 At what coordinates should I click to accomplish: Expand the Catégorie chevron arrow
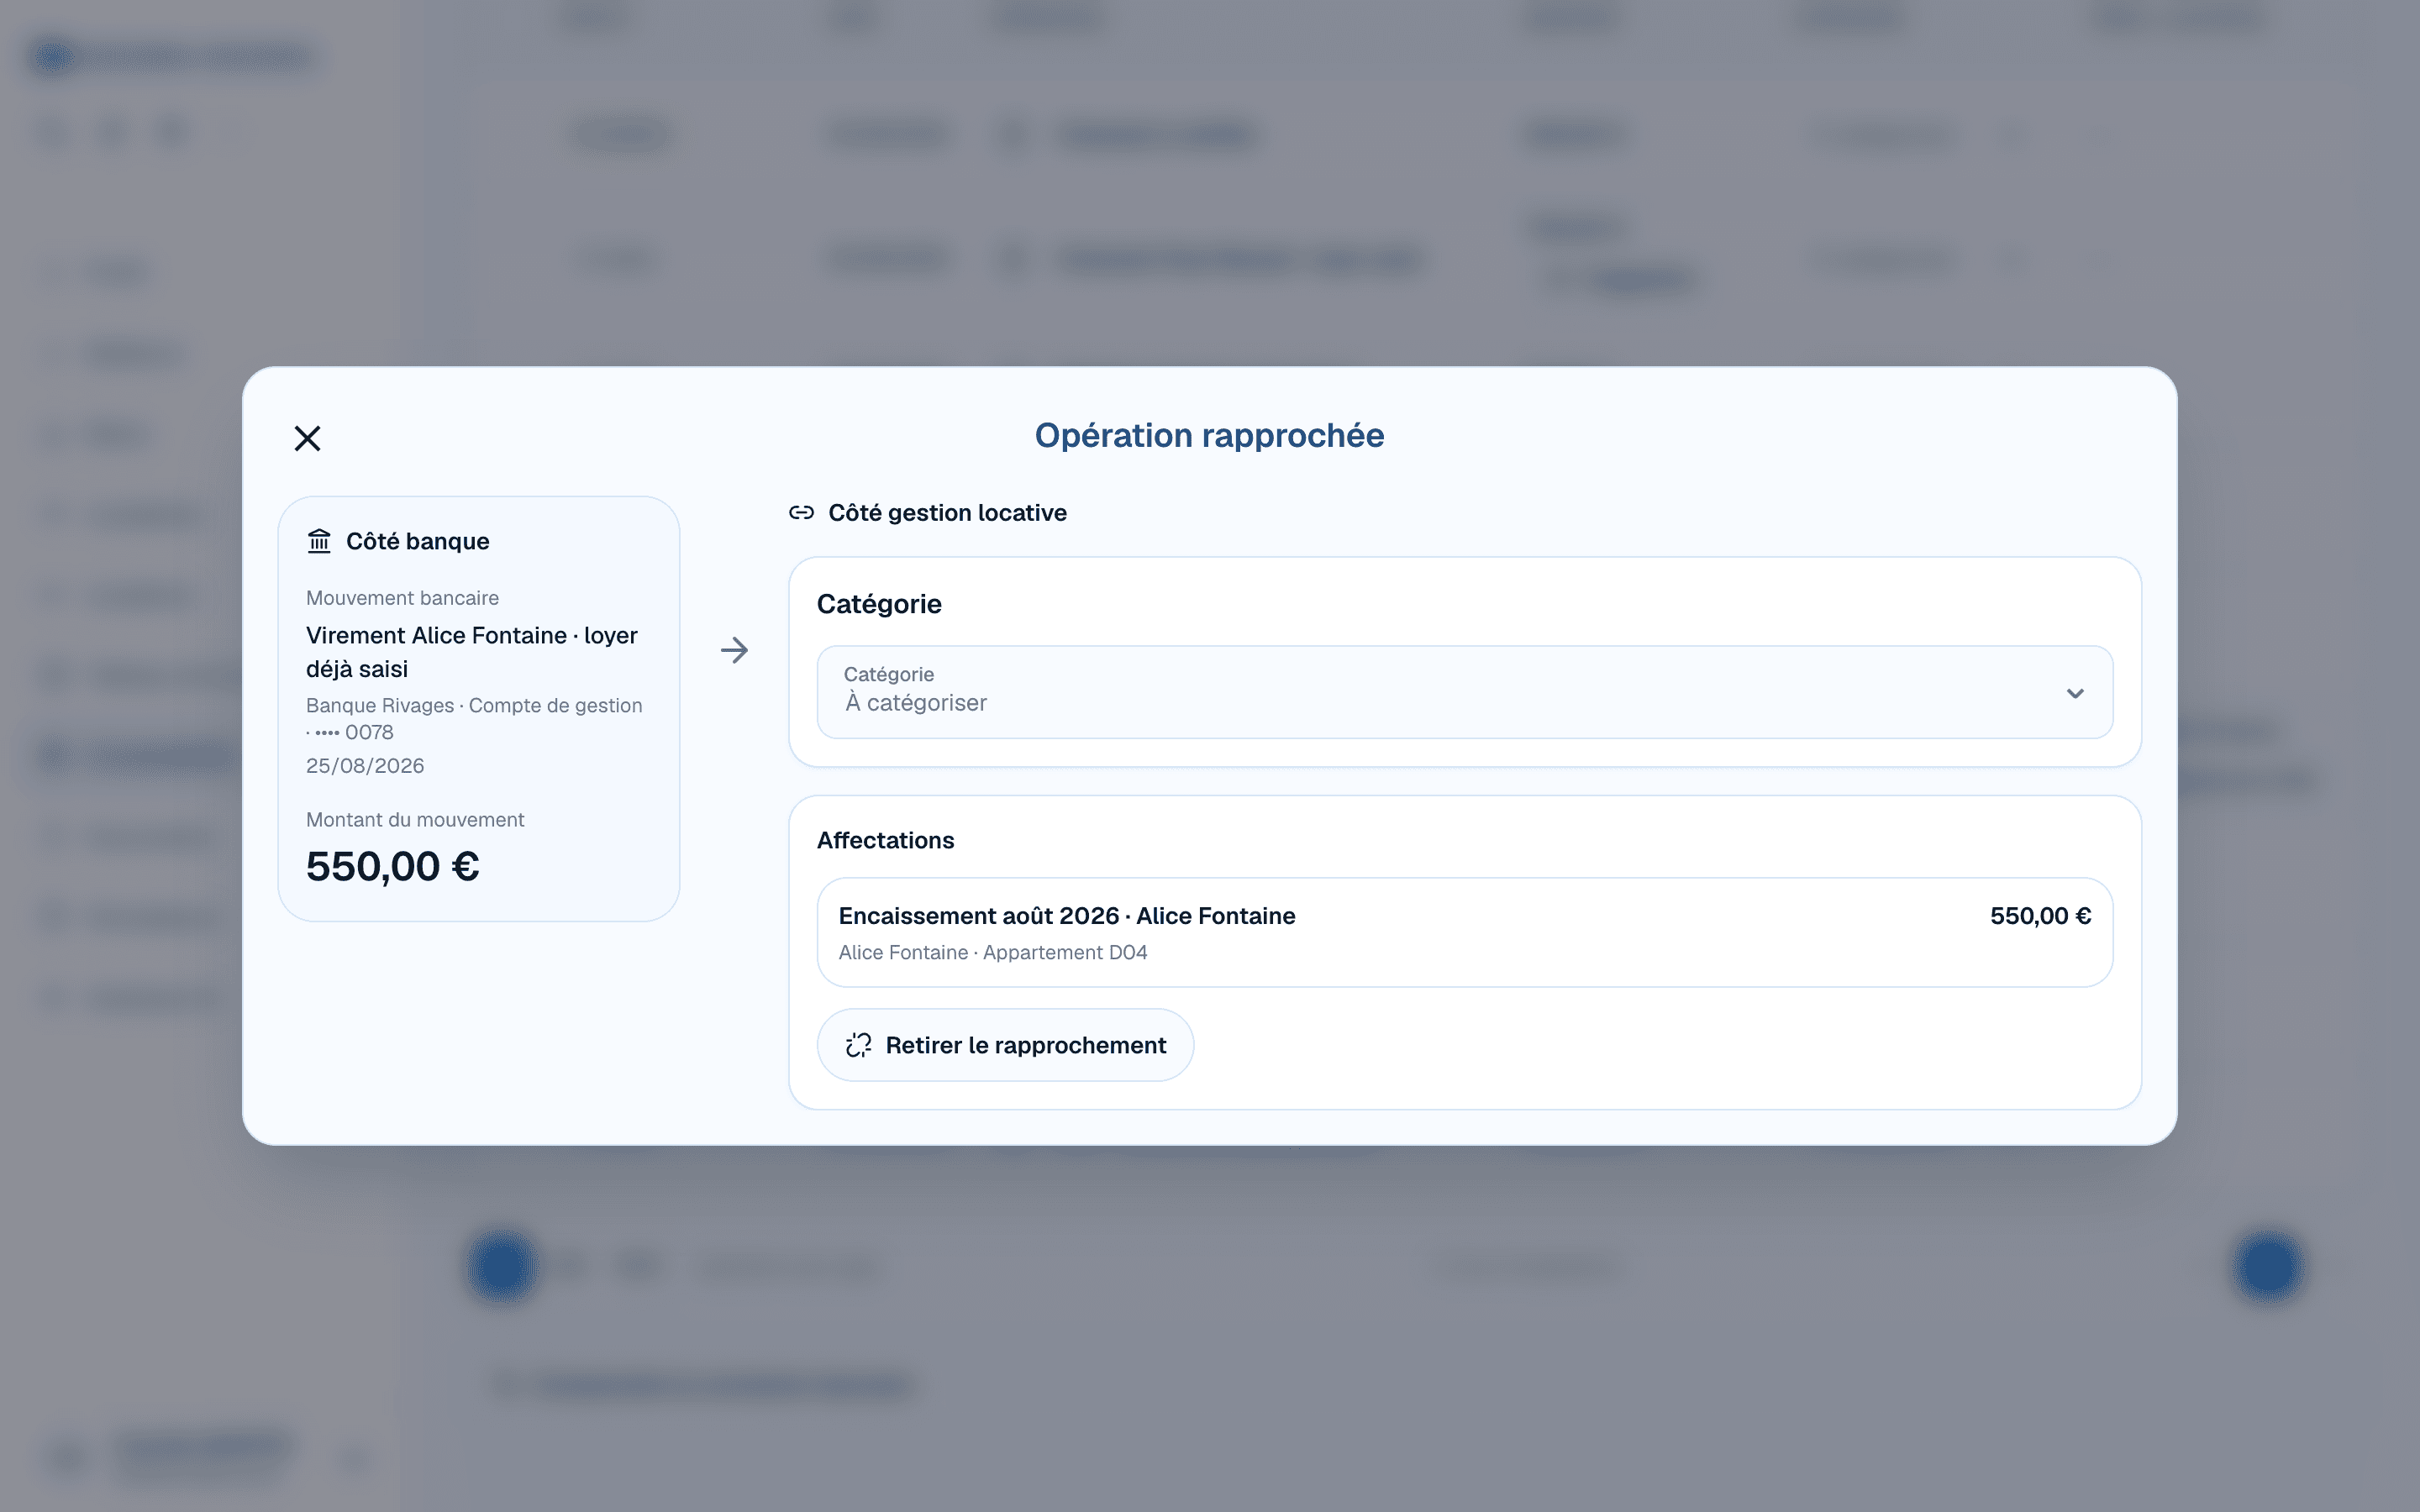pyautogui.click(x=2075, y=693)
